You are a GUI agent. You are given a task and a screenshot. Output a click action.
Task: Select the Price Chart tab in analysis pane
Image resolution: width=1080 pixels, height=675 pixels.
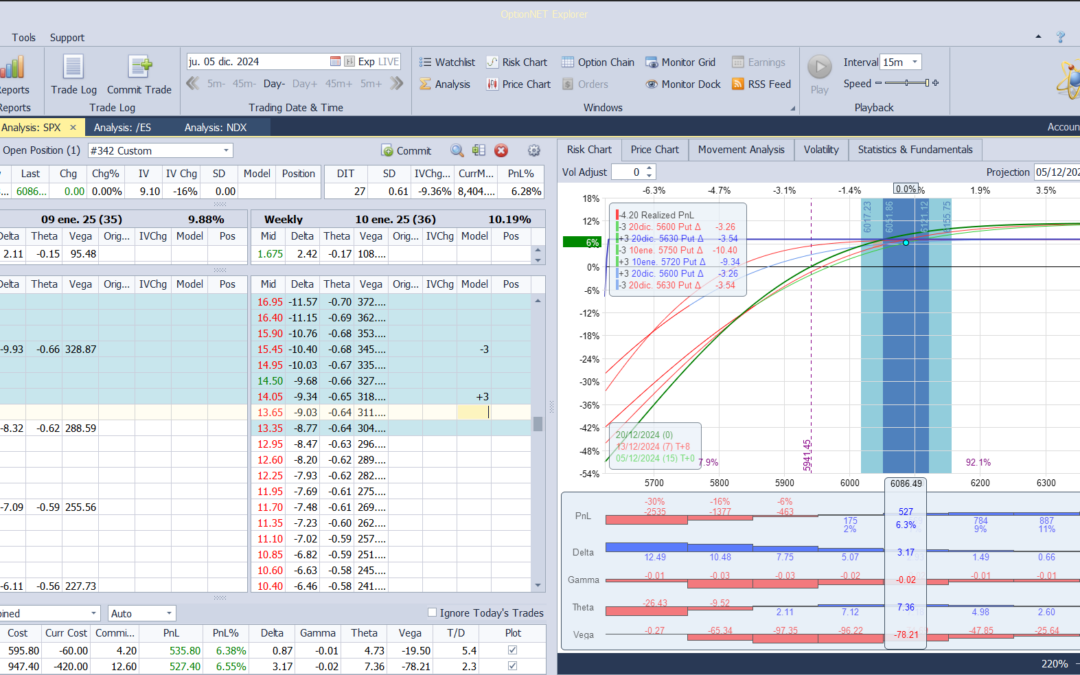[x=654, y=149]
